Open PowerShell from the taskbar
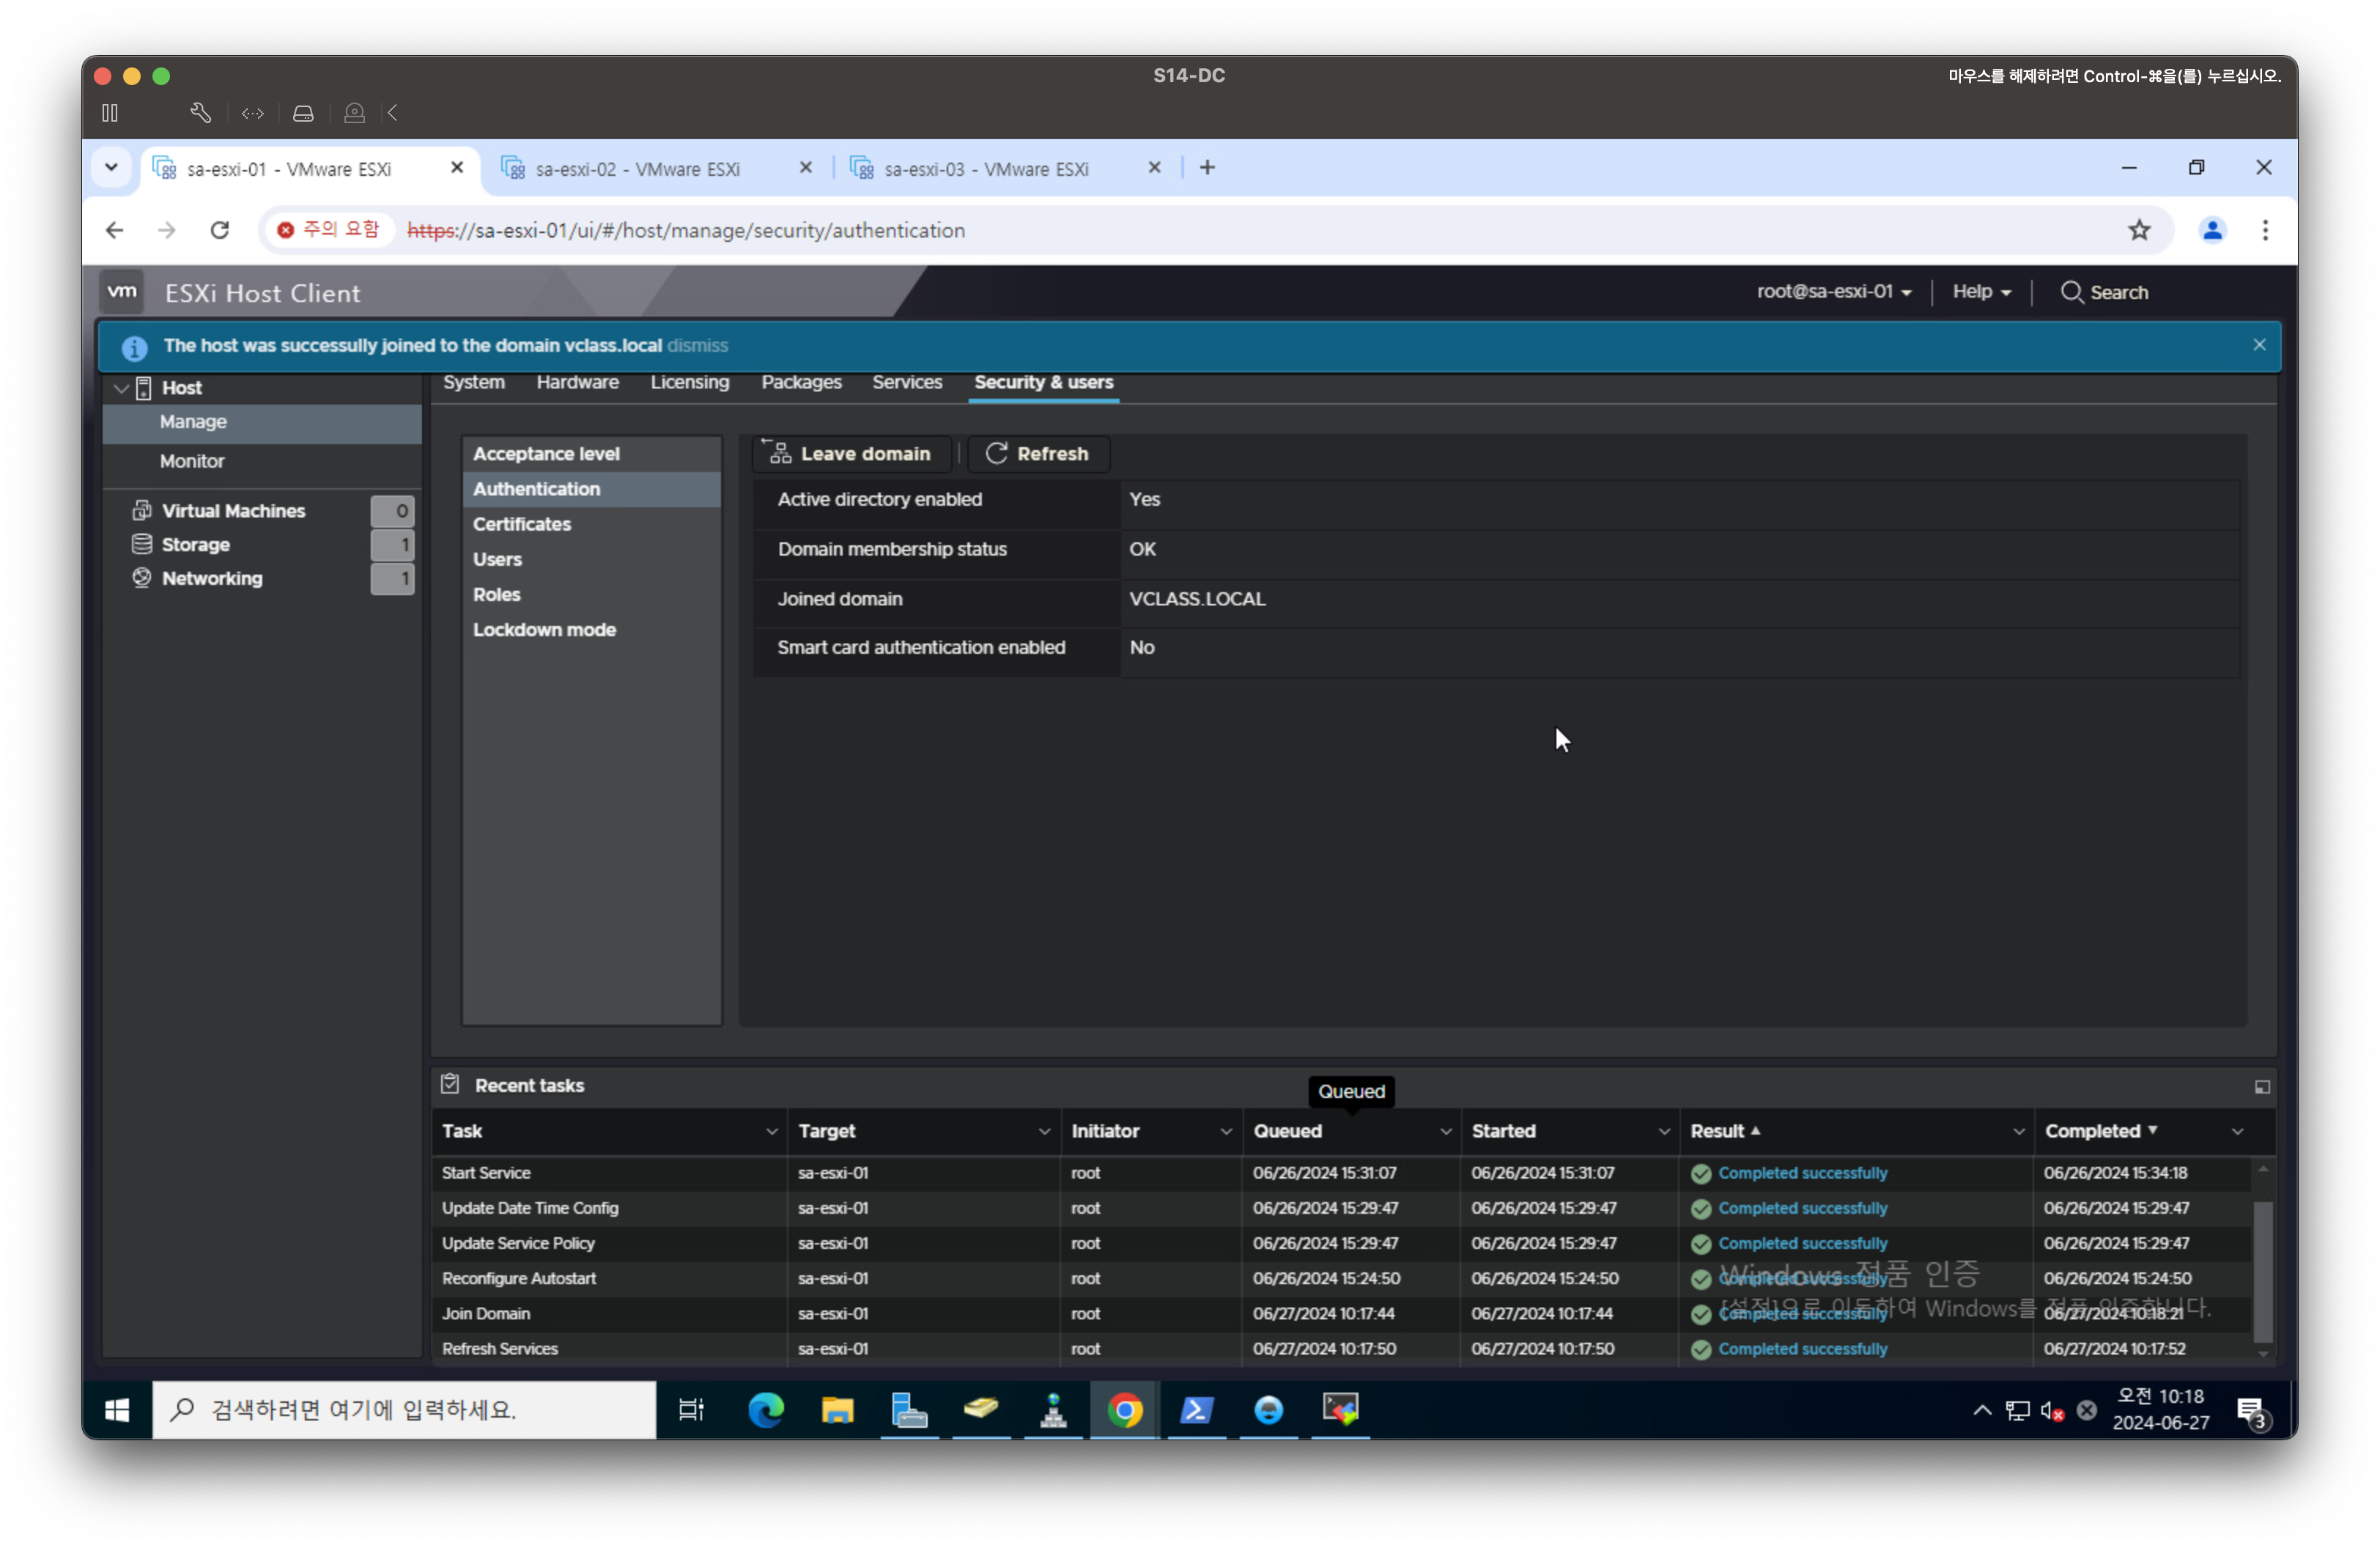The width and height of the screenshot is (2380, 1548). point(1197,1410)
